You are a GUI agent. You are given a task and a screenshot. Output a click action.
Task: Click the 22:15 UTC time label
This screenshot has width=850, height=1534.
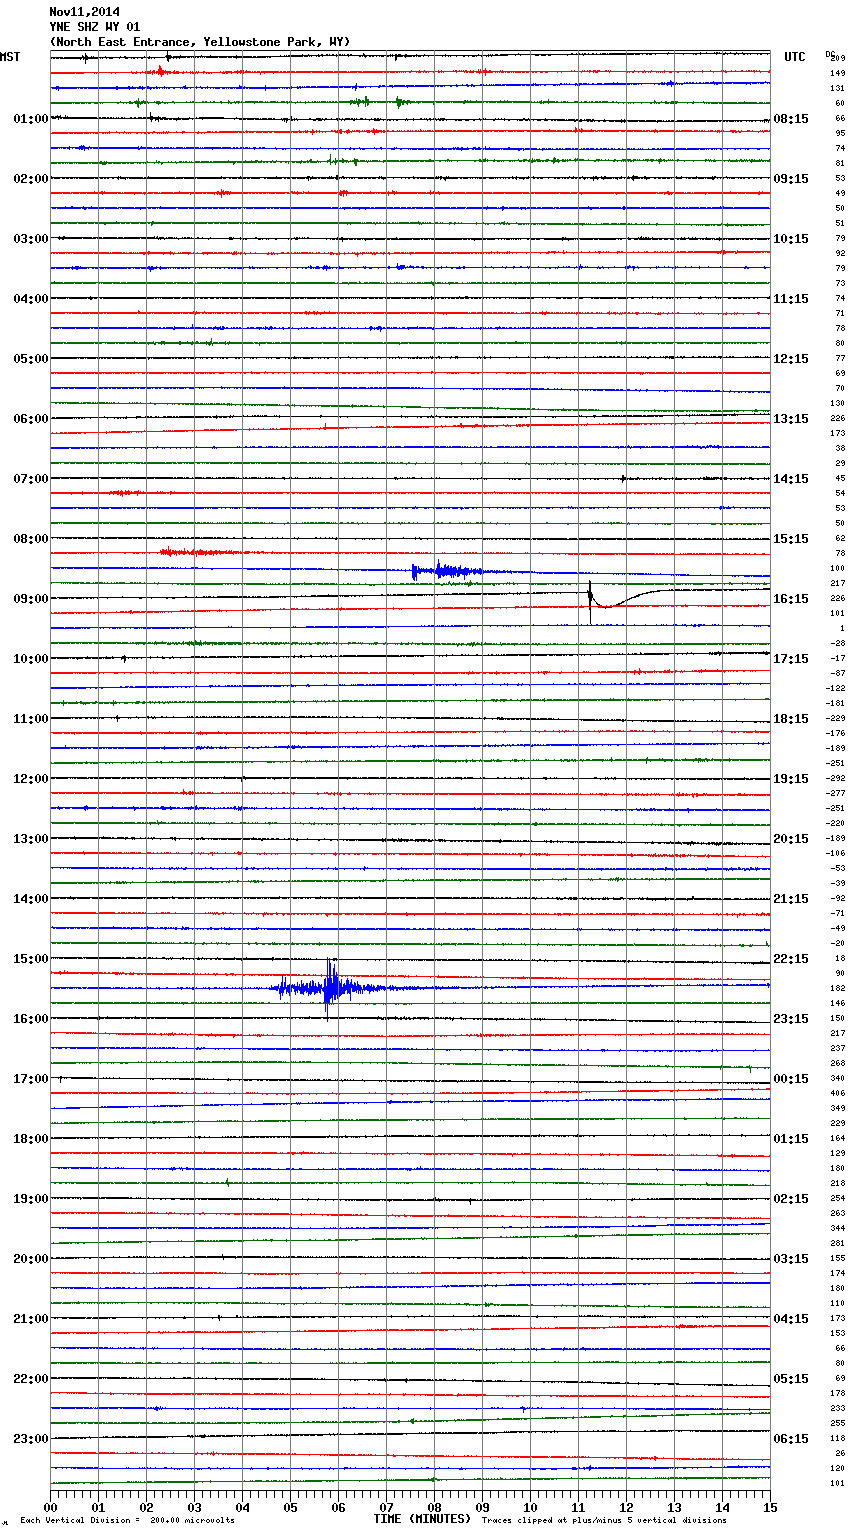point(791,959)
